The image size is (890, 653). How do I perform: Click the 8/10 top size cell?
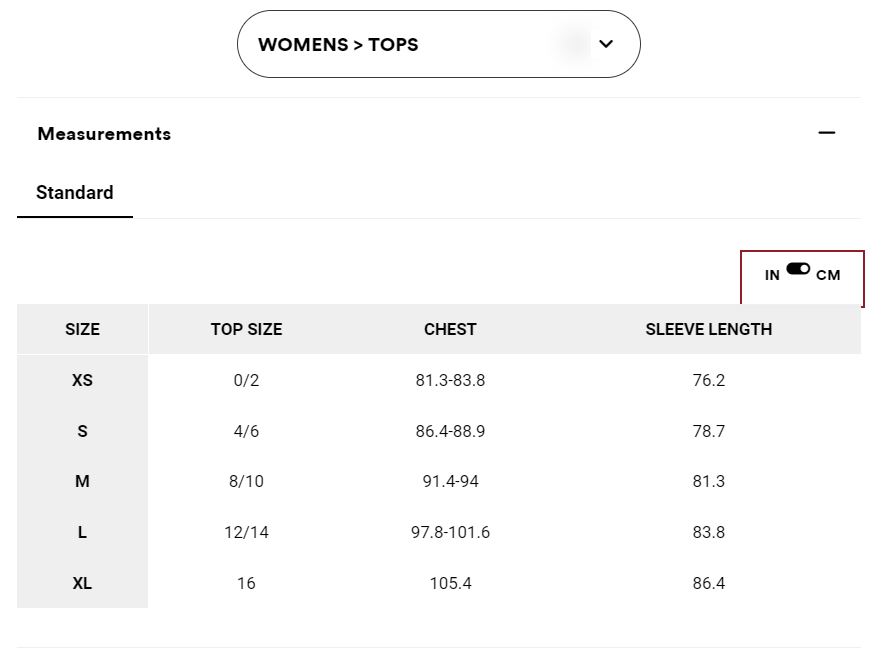click(246, 482)
